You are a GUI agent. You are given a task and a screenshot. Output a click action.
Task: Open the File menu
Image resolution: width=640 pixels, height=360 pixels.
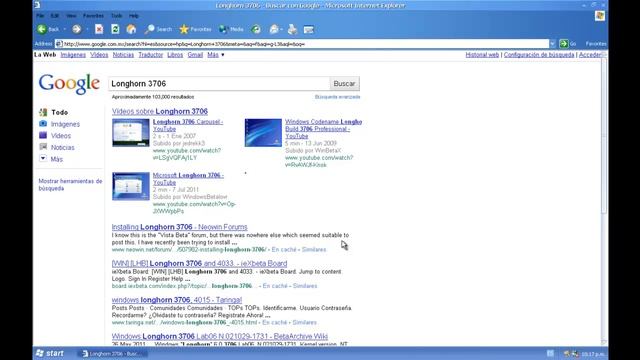40,16
